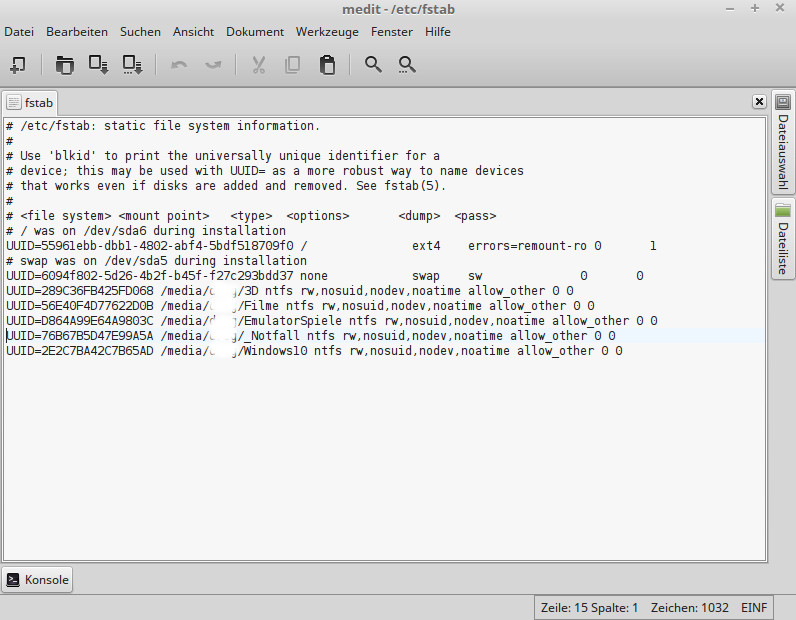Expand the Dateiliste side panel

pyautogui.click(x=782, y=240)
